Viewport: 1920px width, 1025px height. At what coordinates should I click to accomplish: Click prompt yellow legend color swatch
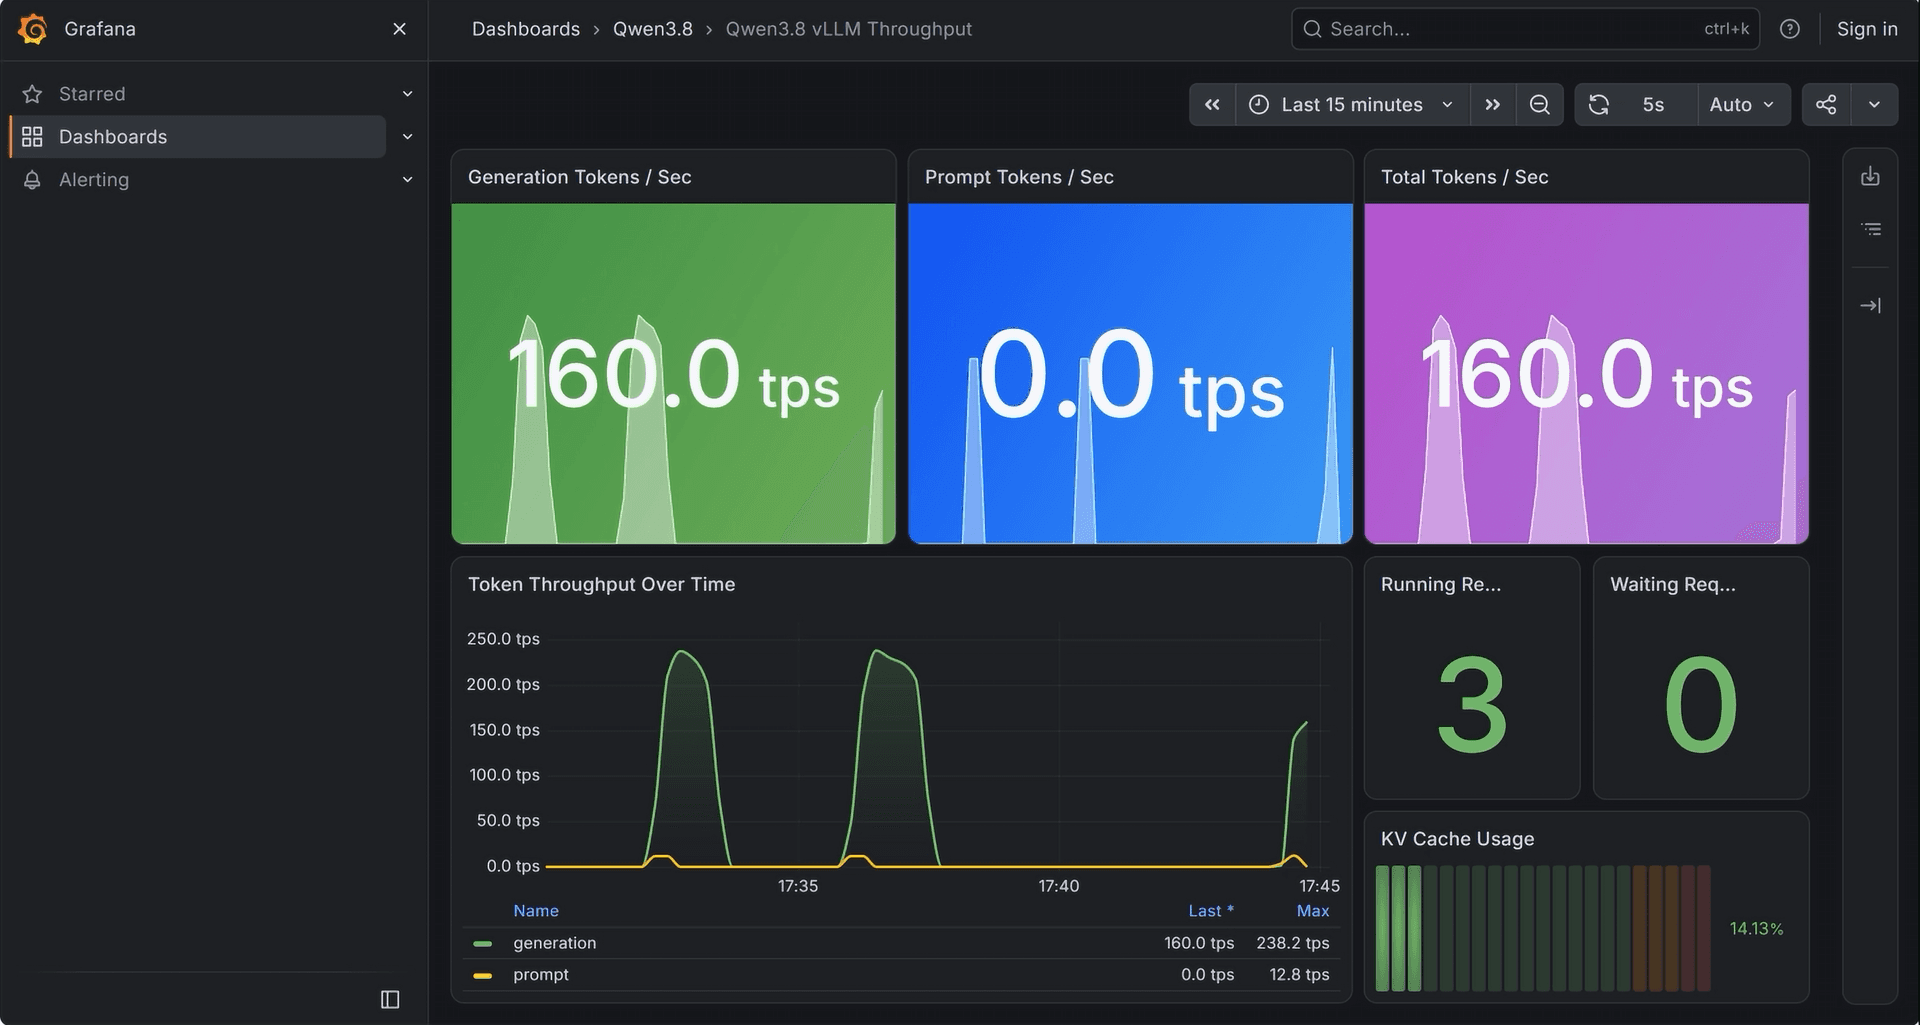pyautogui.click(x=483, y=976)
